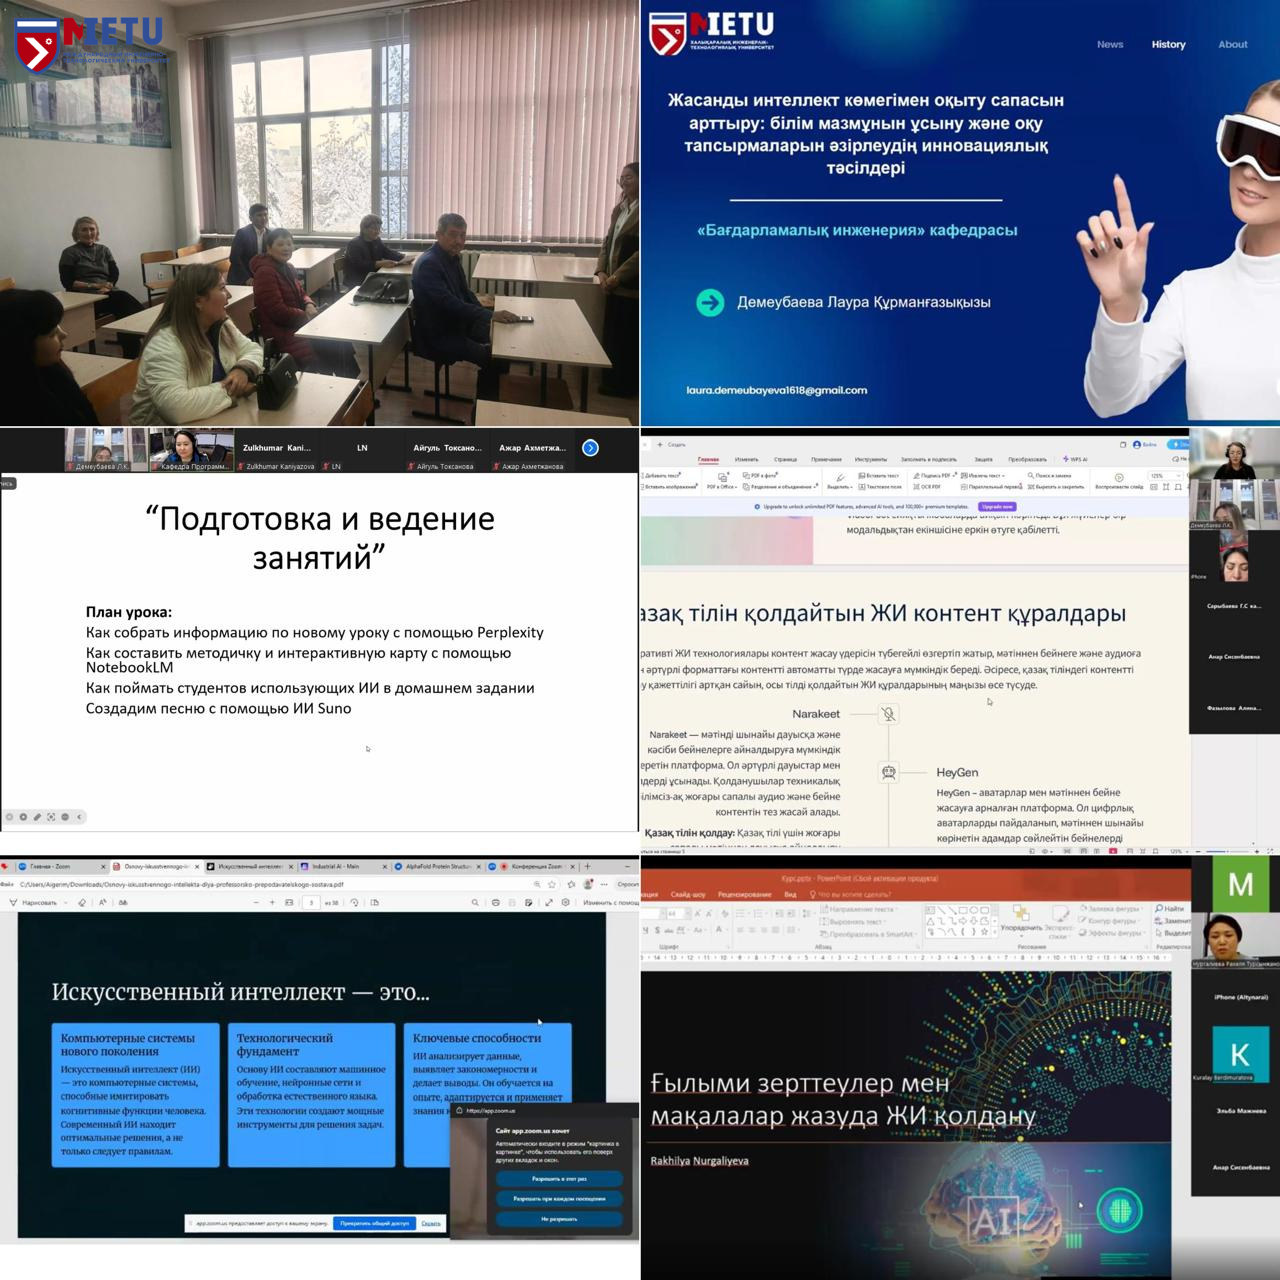Click the browser new tab plus button

click(x=587, y=867)
